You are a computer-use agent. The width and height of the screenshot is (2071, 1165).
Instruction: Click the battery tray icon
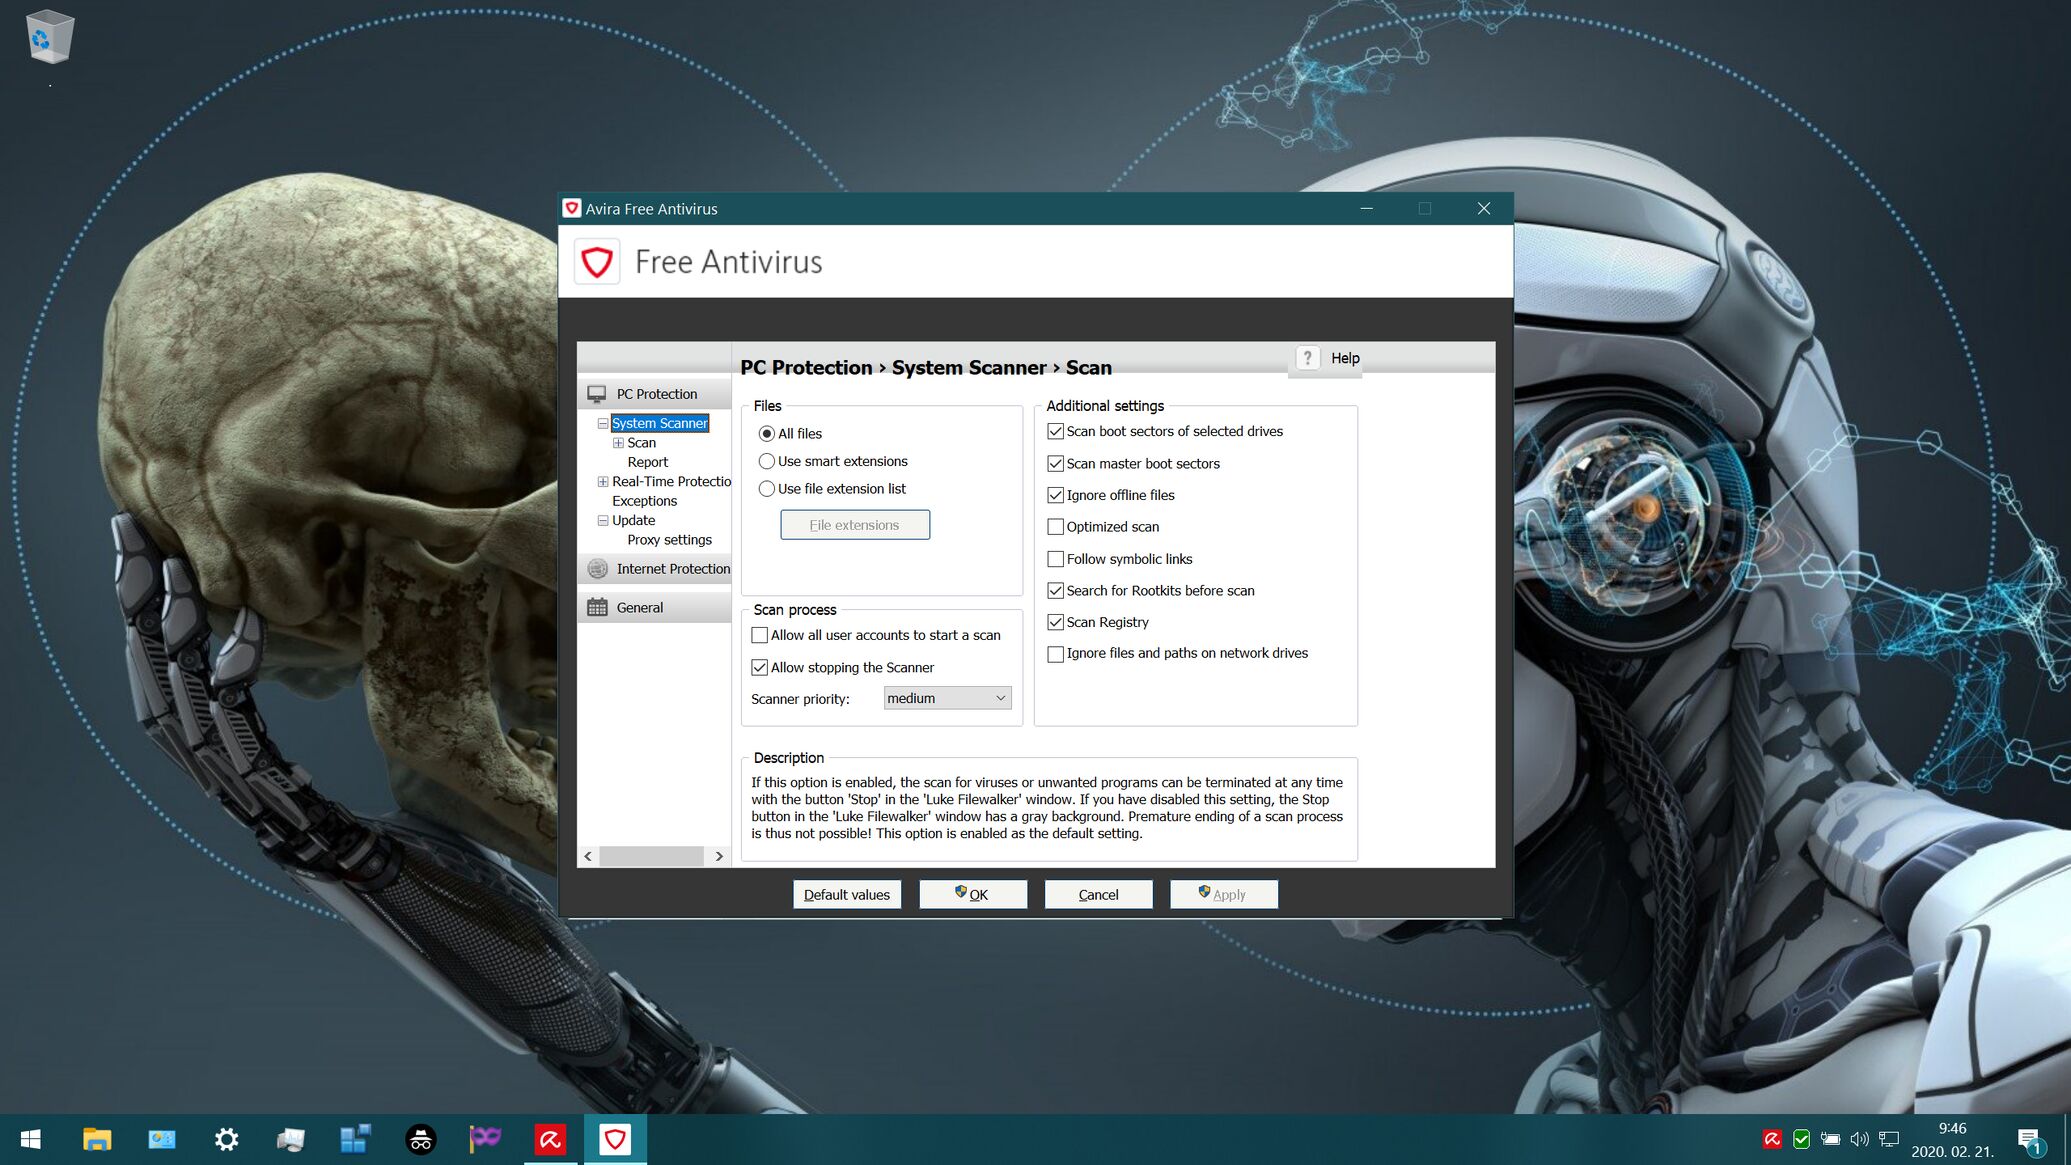click(1830, 1139)
